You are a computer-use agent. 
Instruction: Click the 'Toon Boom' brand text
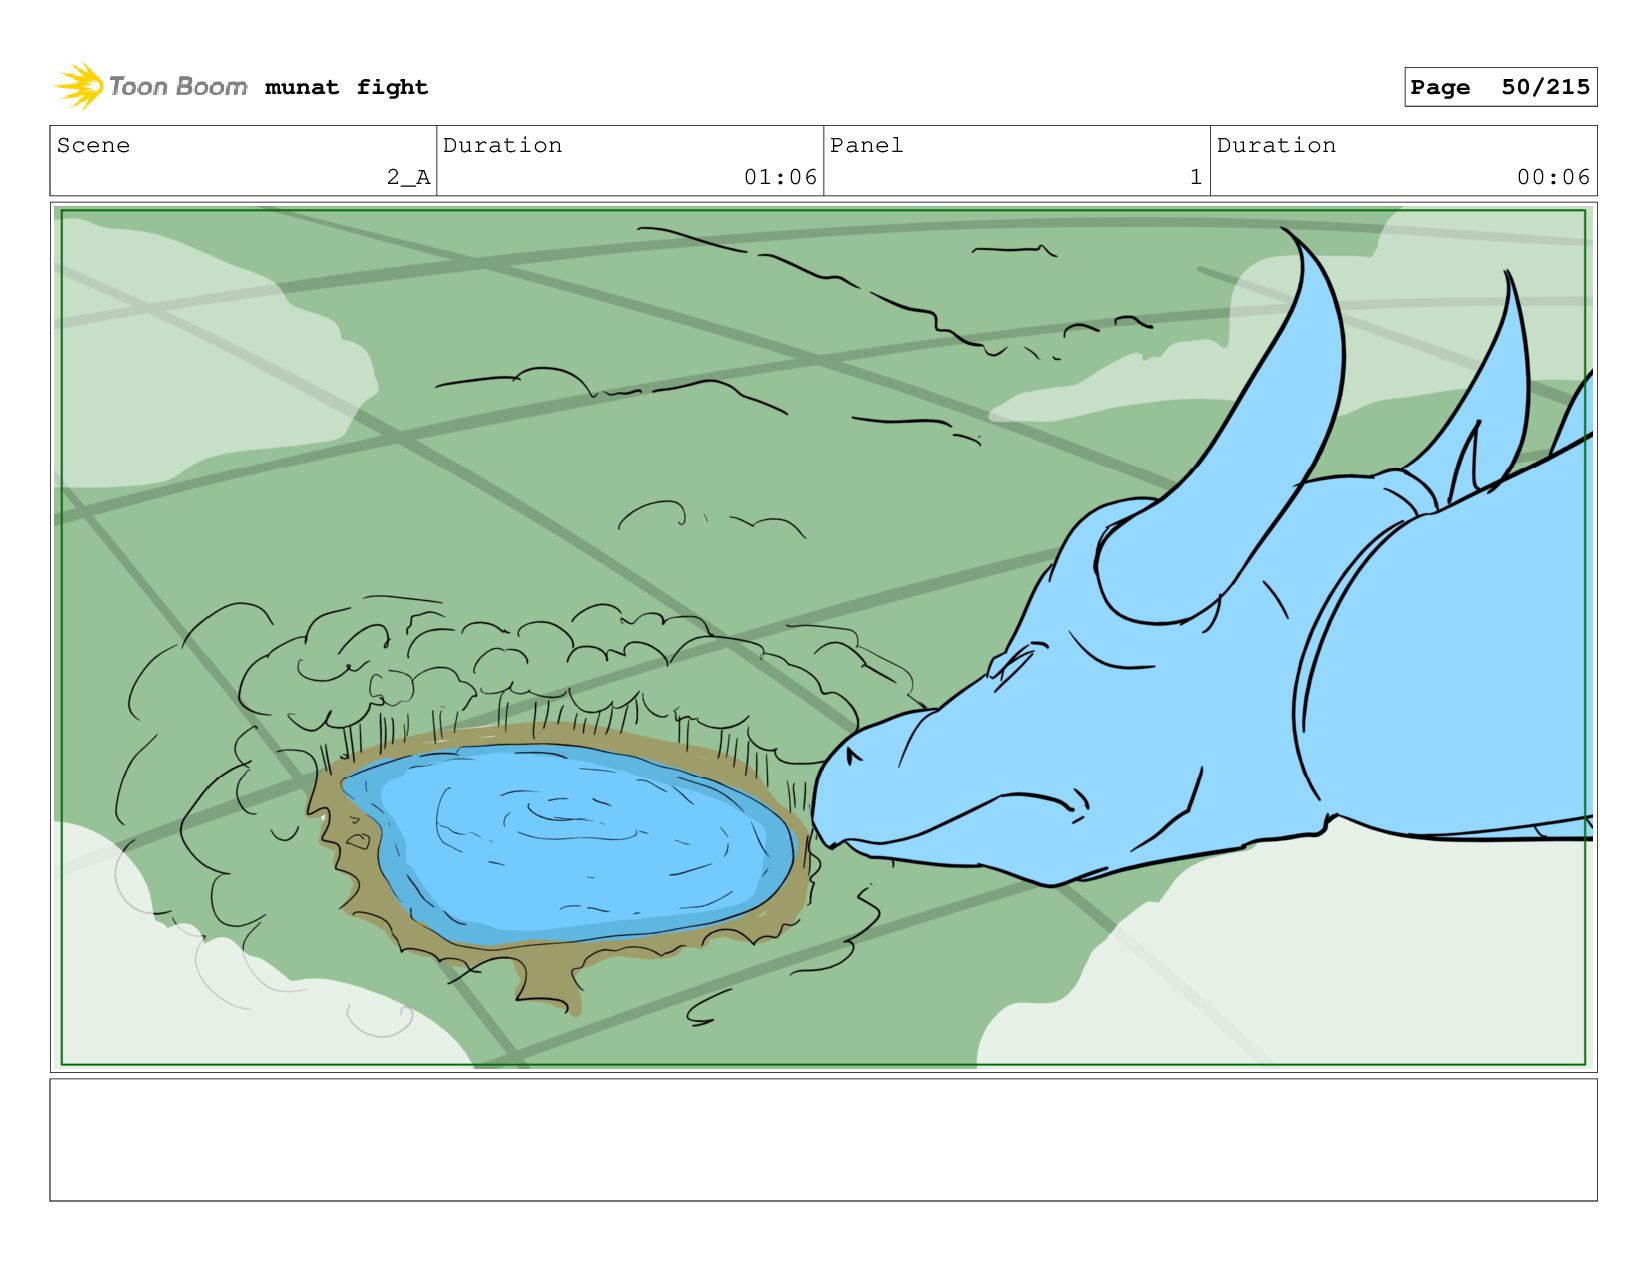[x=178, y=87]
